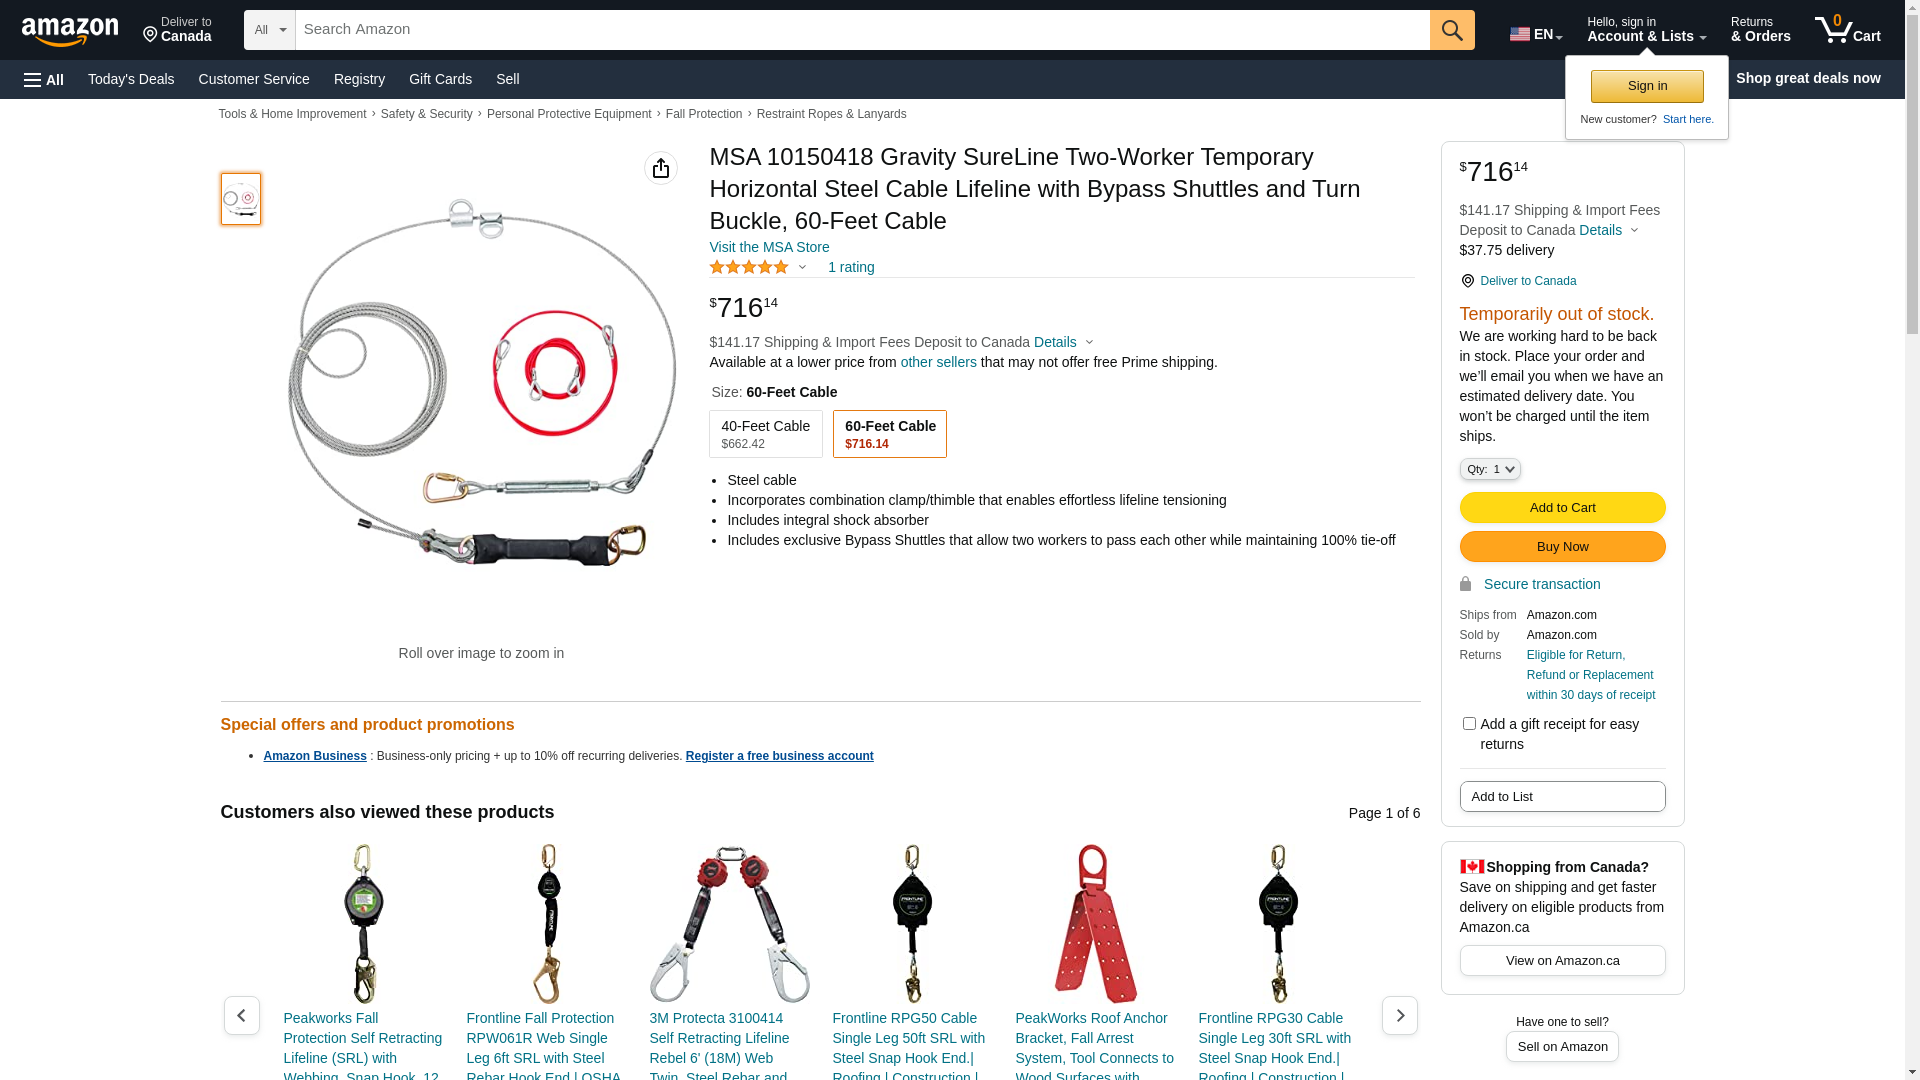Click next arrow in product carousel
The height and width of the screenshot is (1080, 1920).
[1399, 1015]
